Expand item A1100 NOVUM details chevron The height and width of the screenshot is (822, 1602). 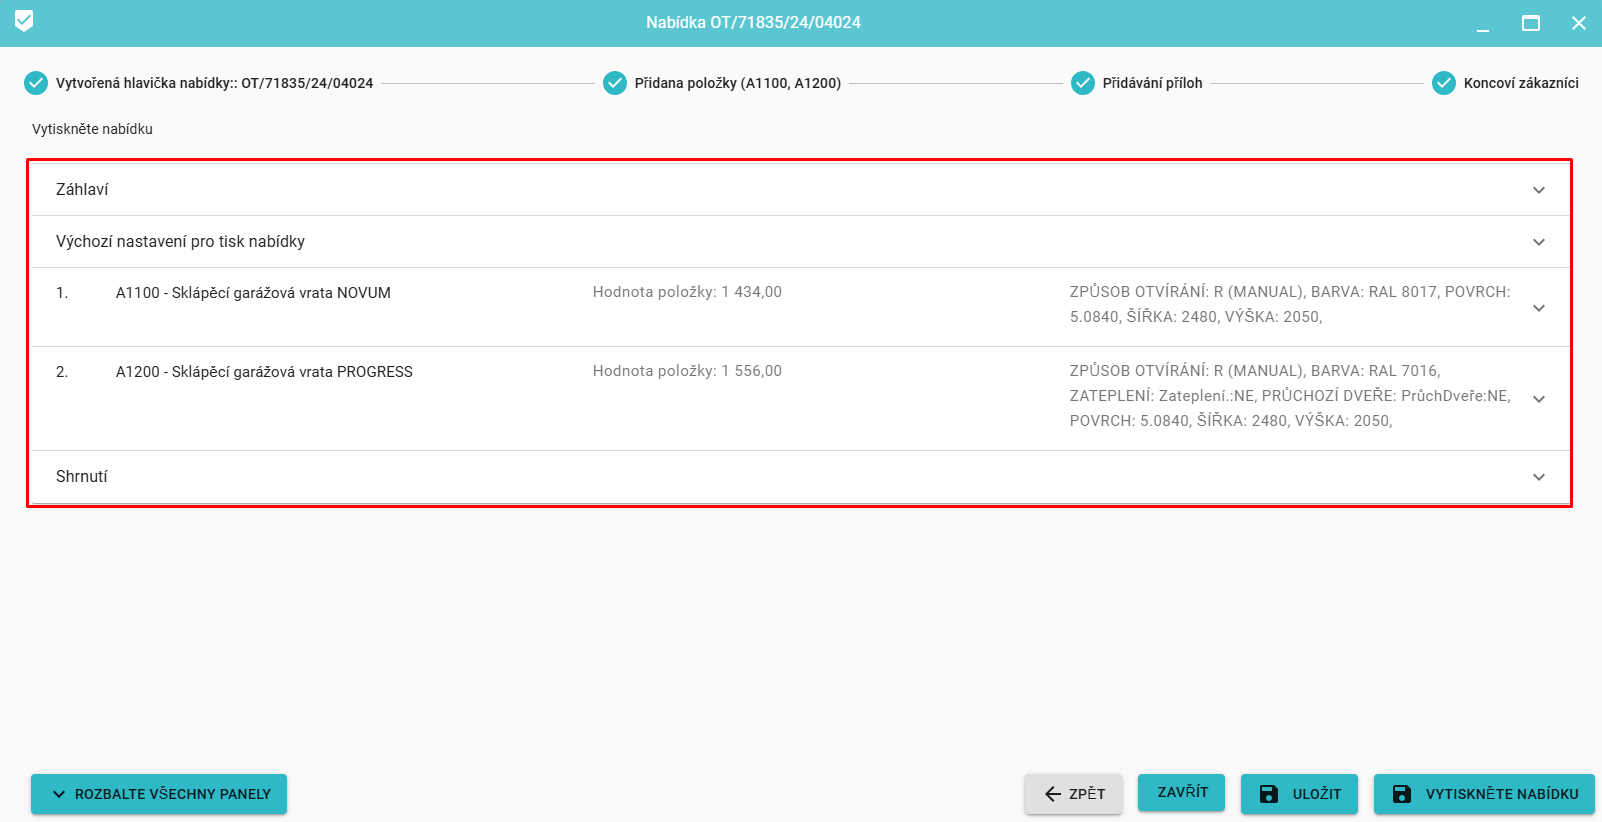pos(1539,308)
